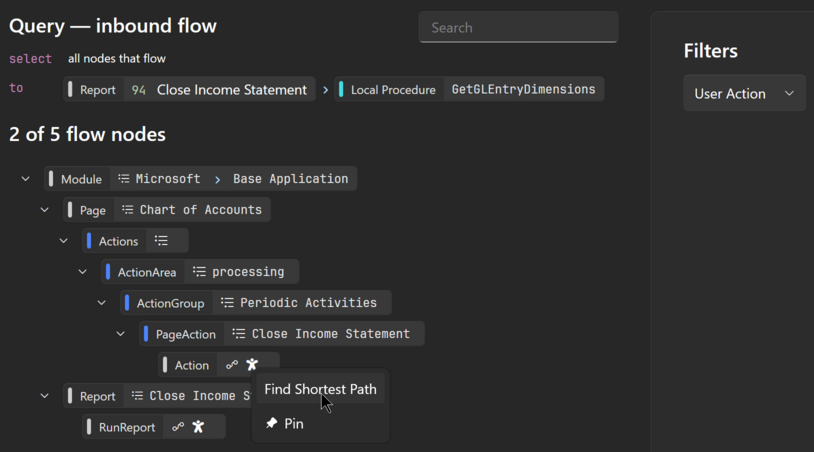The image size is (814, 452).
Task: Collapse the Module Microsoft node
Action: pyautogui.click(x=25, y=179)
